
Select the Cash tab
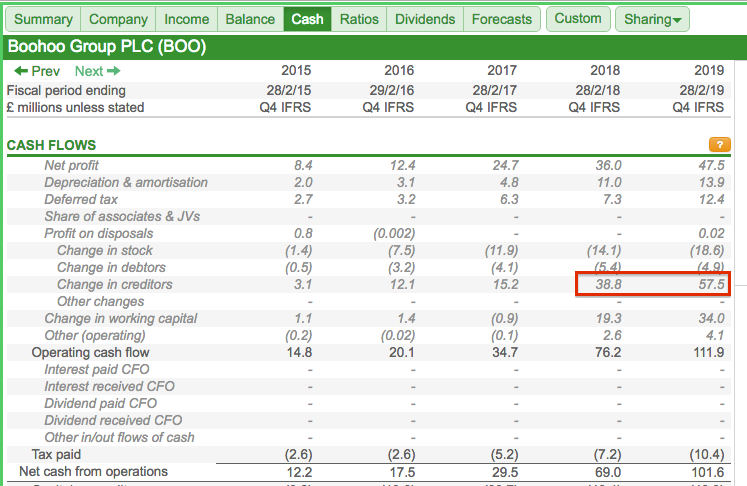(x=307, y=19)
